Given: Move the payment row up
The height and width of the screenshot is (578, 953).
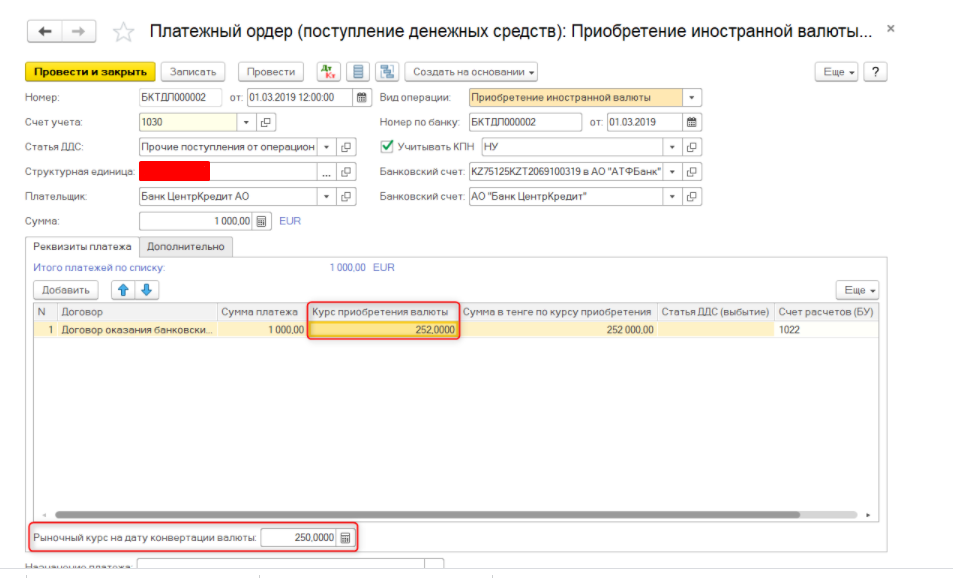Looking at the screenshot, I should click(125, 290).
